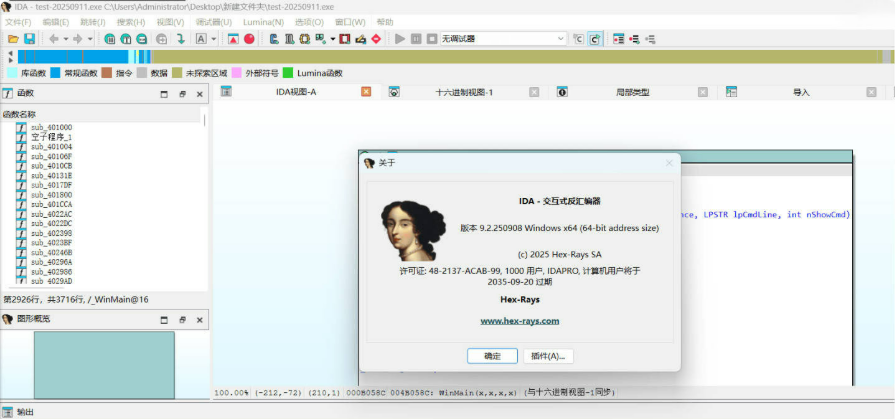
Task: Open the 文件(F) menu
Action: (18, 22)
